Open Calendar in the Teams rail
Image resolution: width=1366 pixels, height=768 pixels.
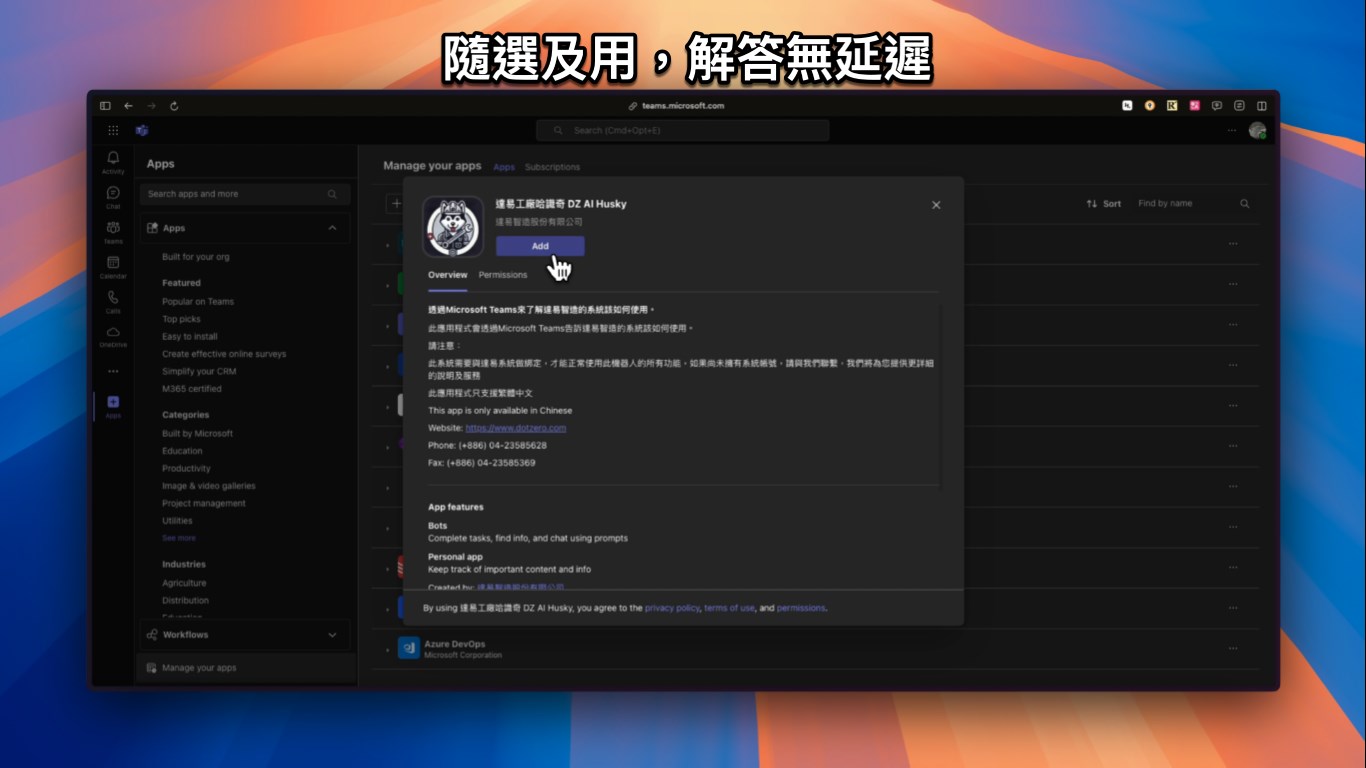[113, 267]
